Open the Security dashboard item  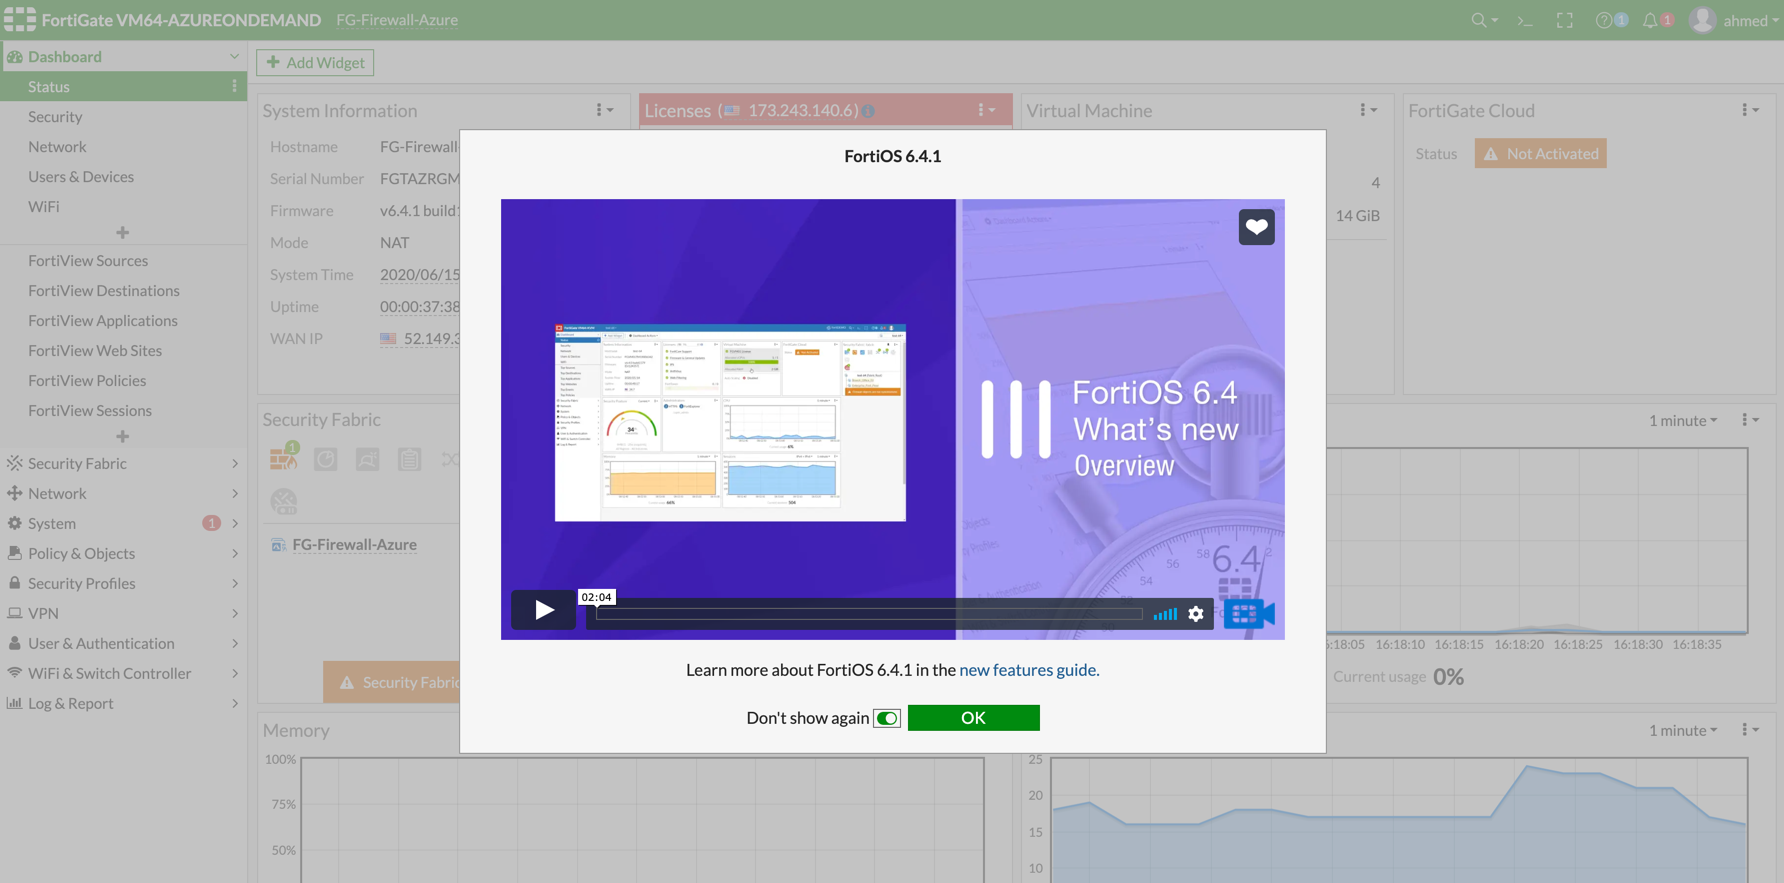tap(55, 116)
